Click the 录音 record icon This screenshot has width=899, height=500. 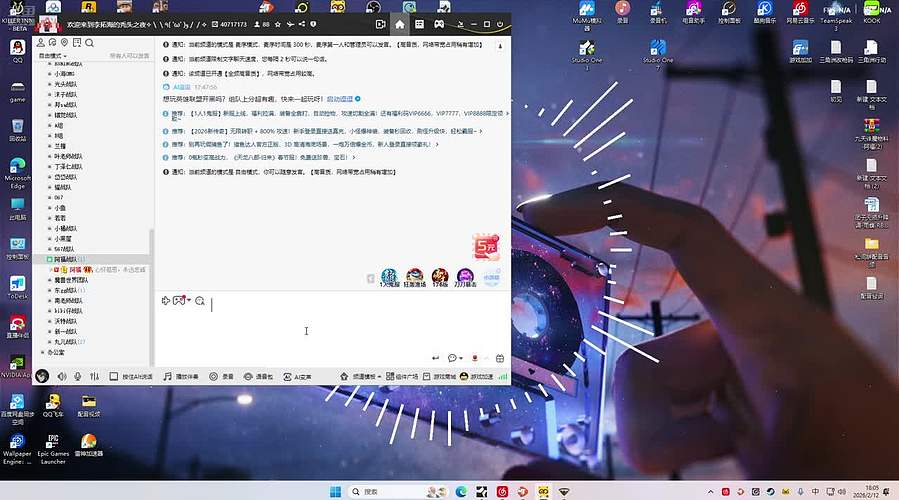coord(221,376)
